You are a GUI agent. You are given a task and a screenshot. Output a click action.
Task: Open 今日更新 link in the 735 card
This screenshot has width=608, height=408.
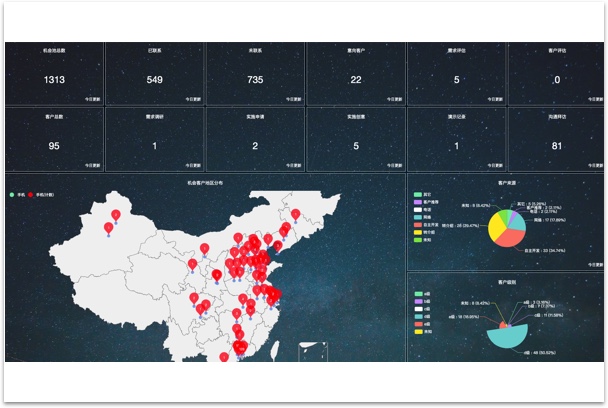294,99
